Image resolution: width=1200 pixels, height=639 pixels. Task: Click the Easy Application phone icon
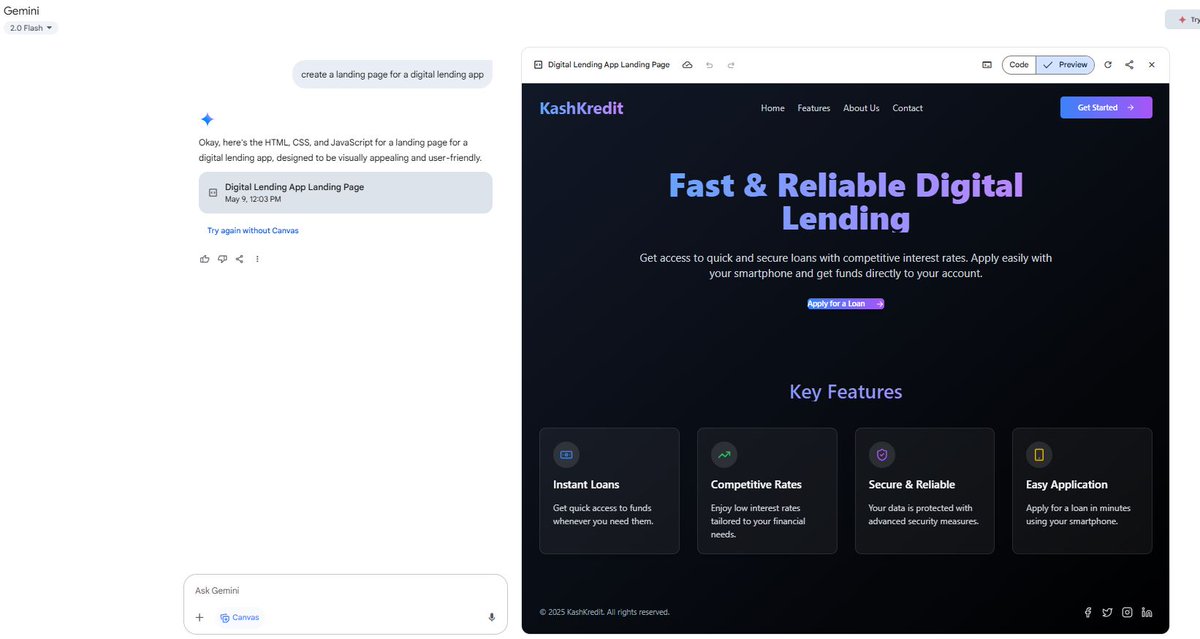click(x=1039, y=455)
